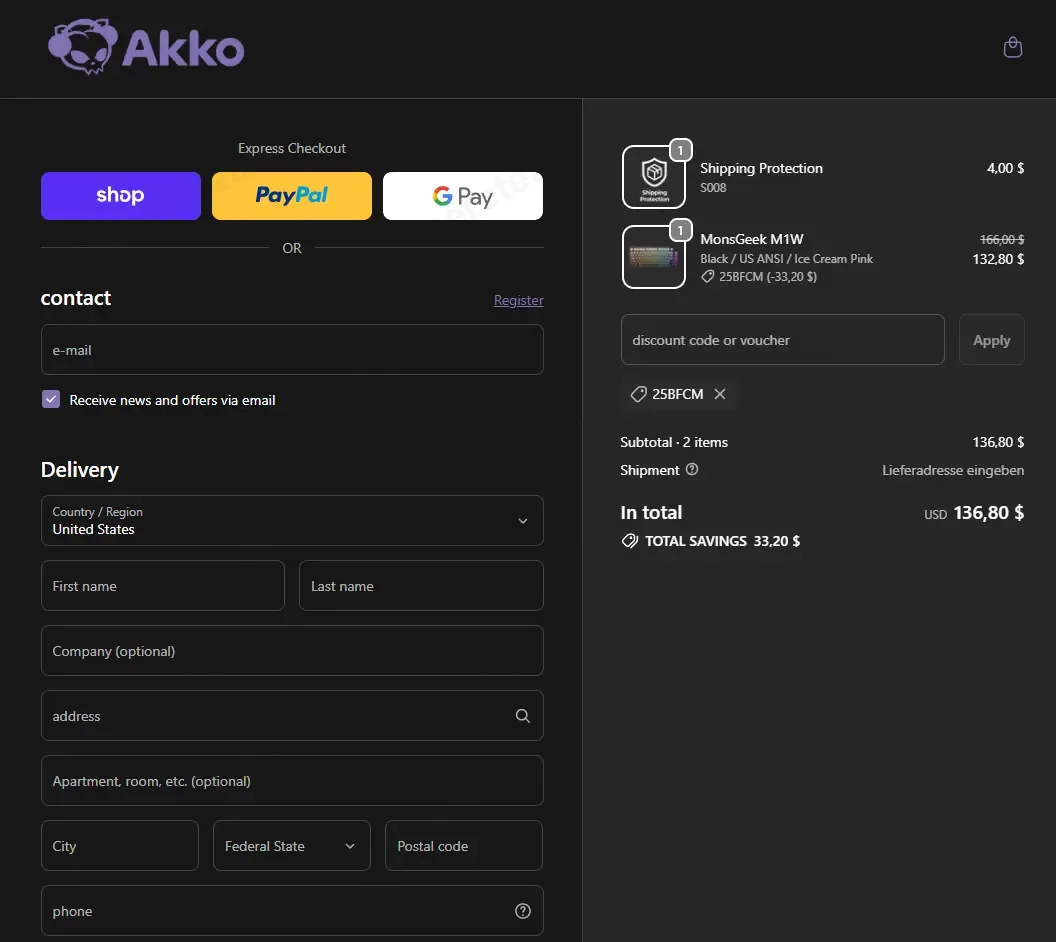Click the 132,80 $ discounted price
This screenshot has height=942, width=1056.
click(x=998, y=259)
